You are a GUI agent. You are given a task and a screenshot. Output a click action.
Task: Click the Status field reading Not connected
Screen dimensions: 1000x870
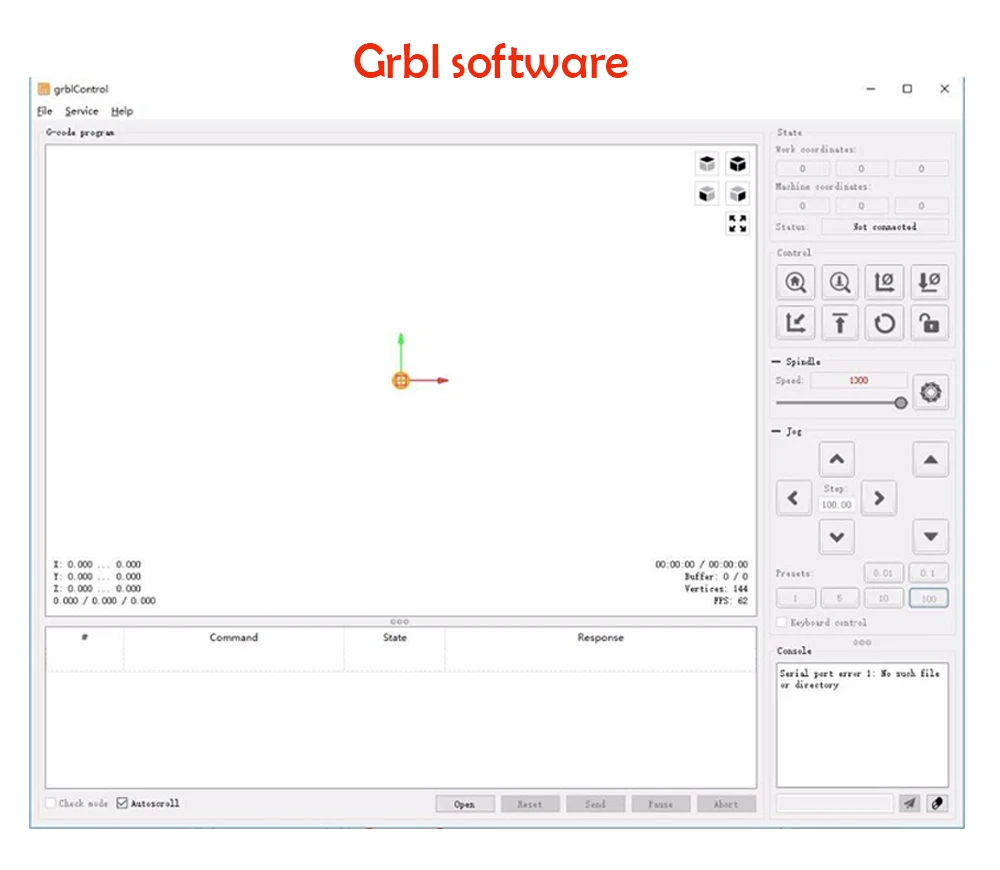click(x=885, y=226)
